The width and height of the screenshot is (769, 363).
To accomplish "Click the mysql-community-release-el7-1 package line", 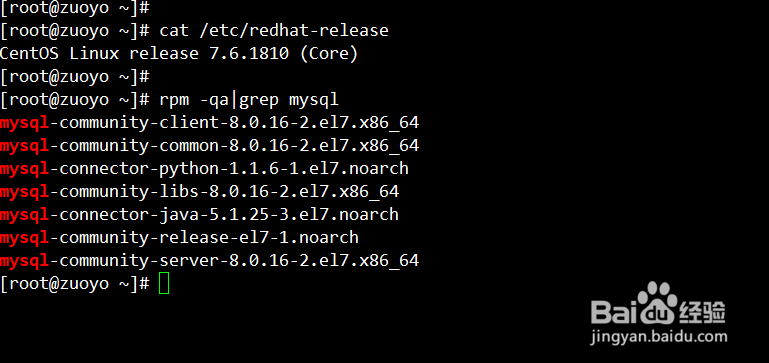I will pyautogui.click(x=179, y=238).
